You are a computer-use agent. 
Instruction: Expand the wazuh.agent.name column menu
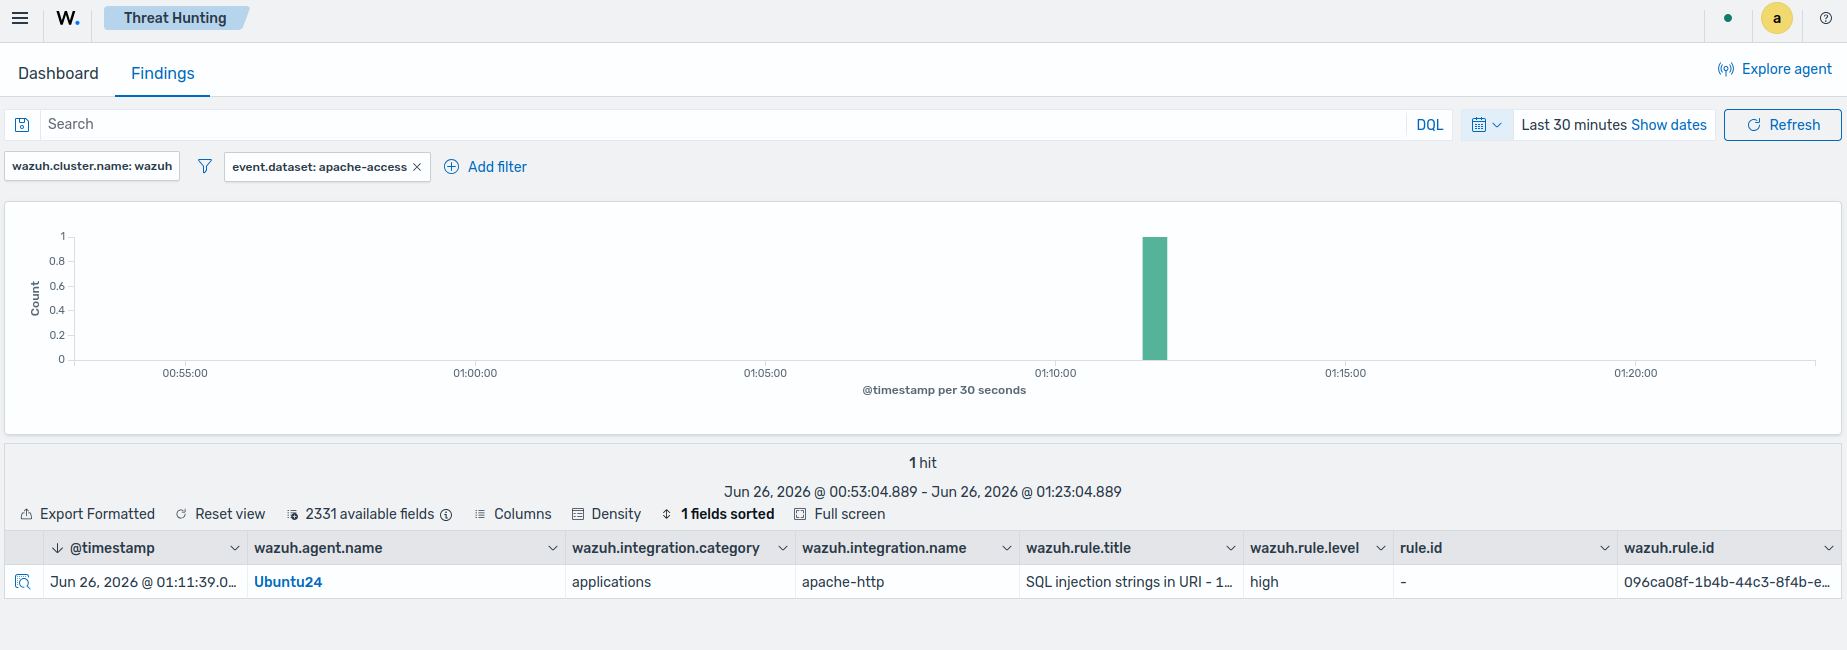click(553, 548)
